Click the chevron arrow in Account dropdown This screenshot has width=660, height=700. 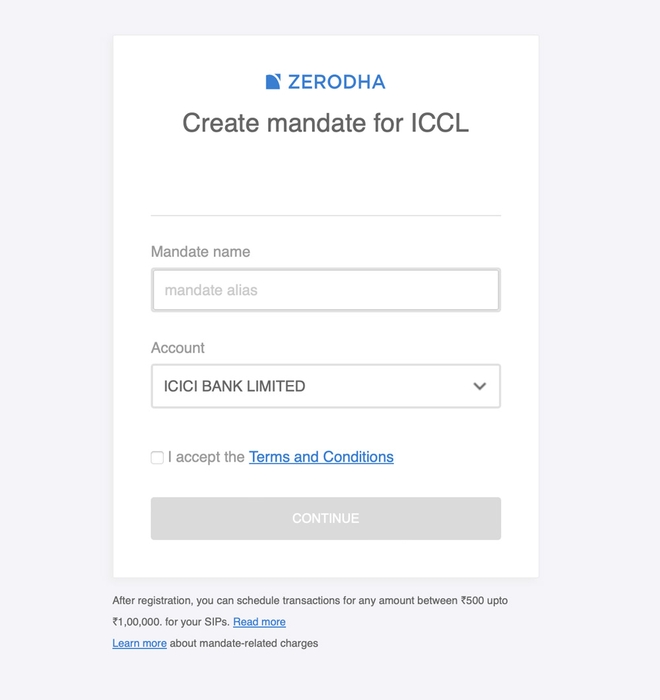480,386
